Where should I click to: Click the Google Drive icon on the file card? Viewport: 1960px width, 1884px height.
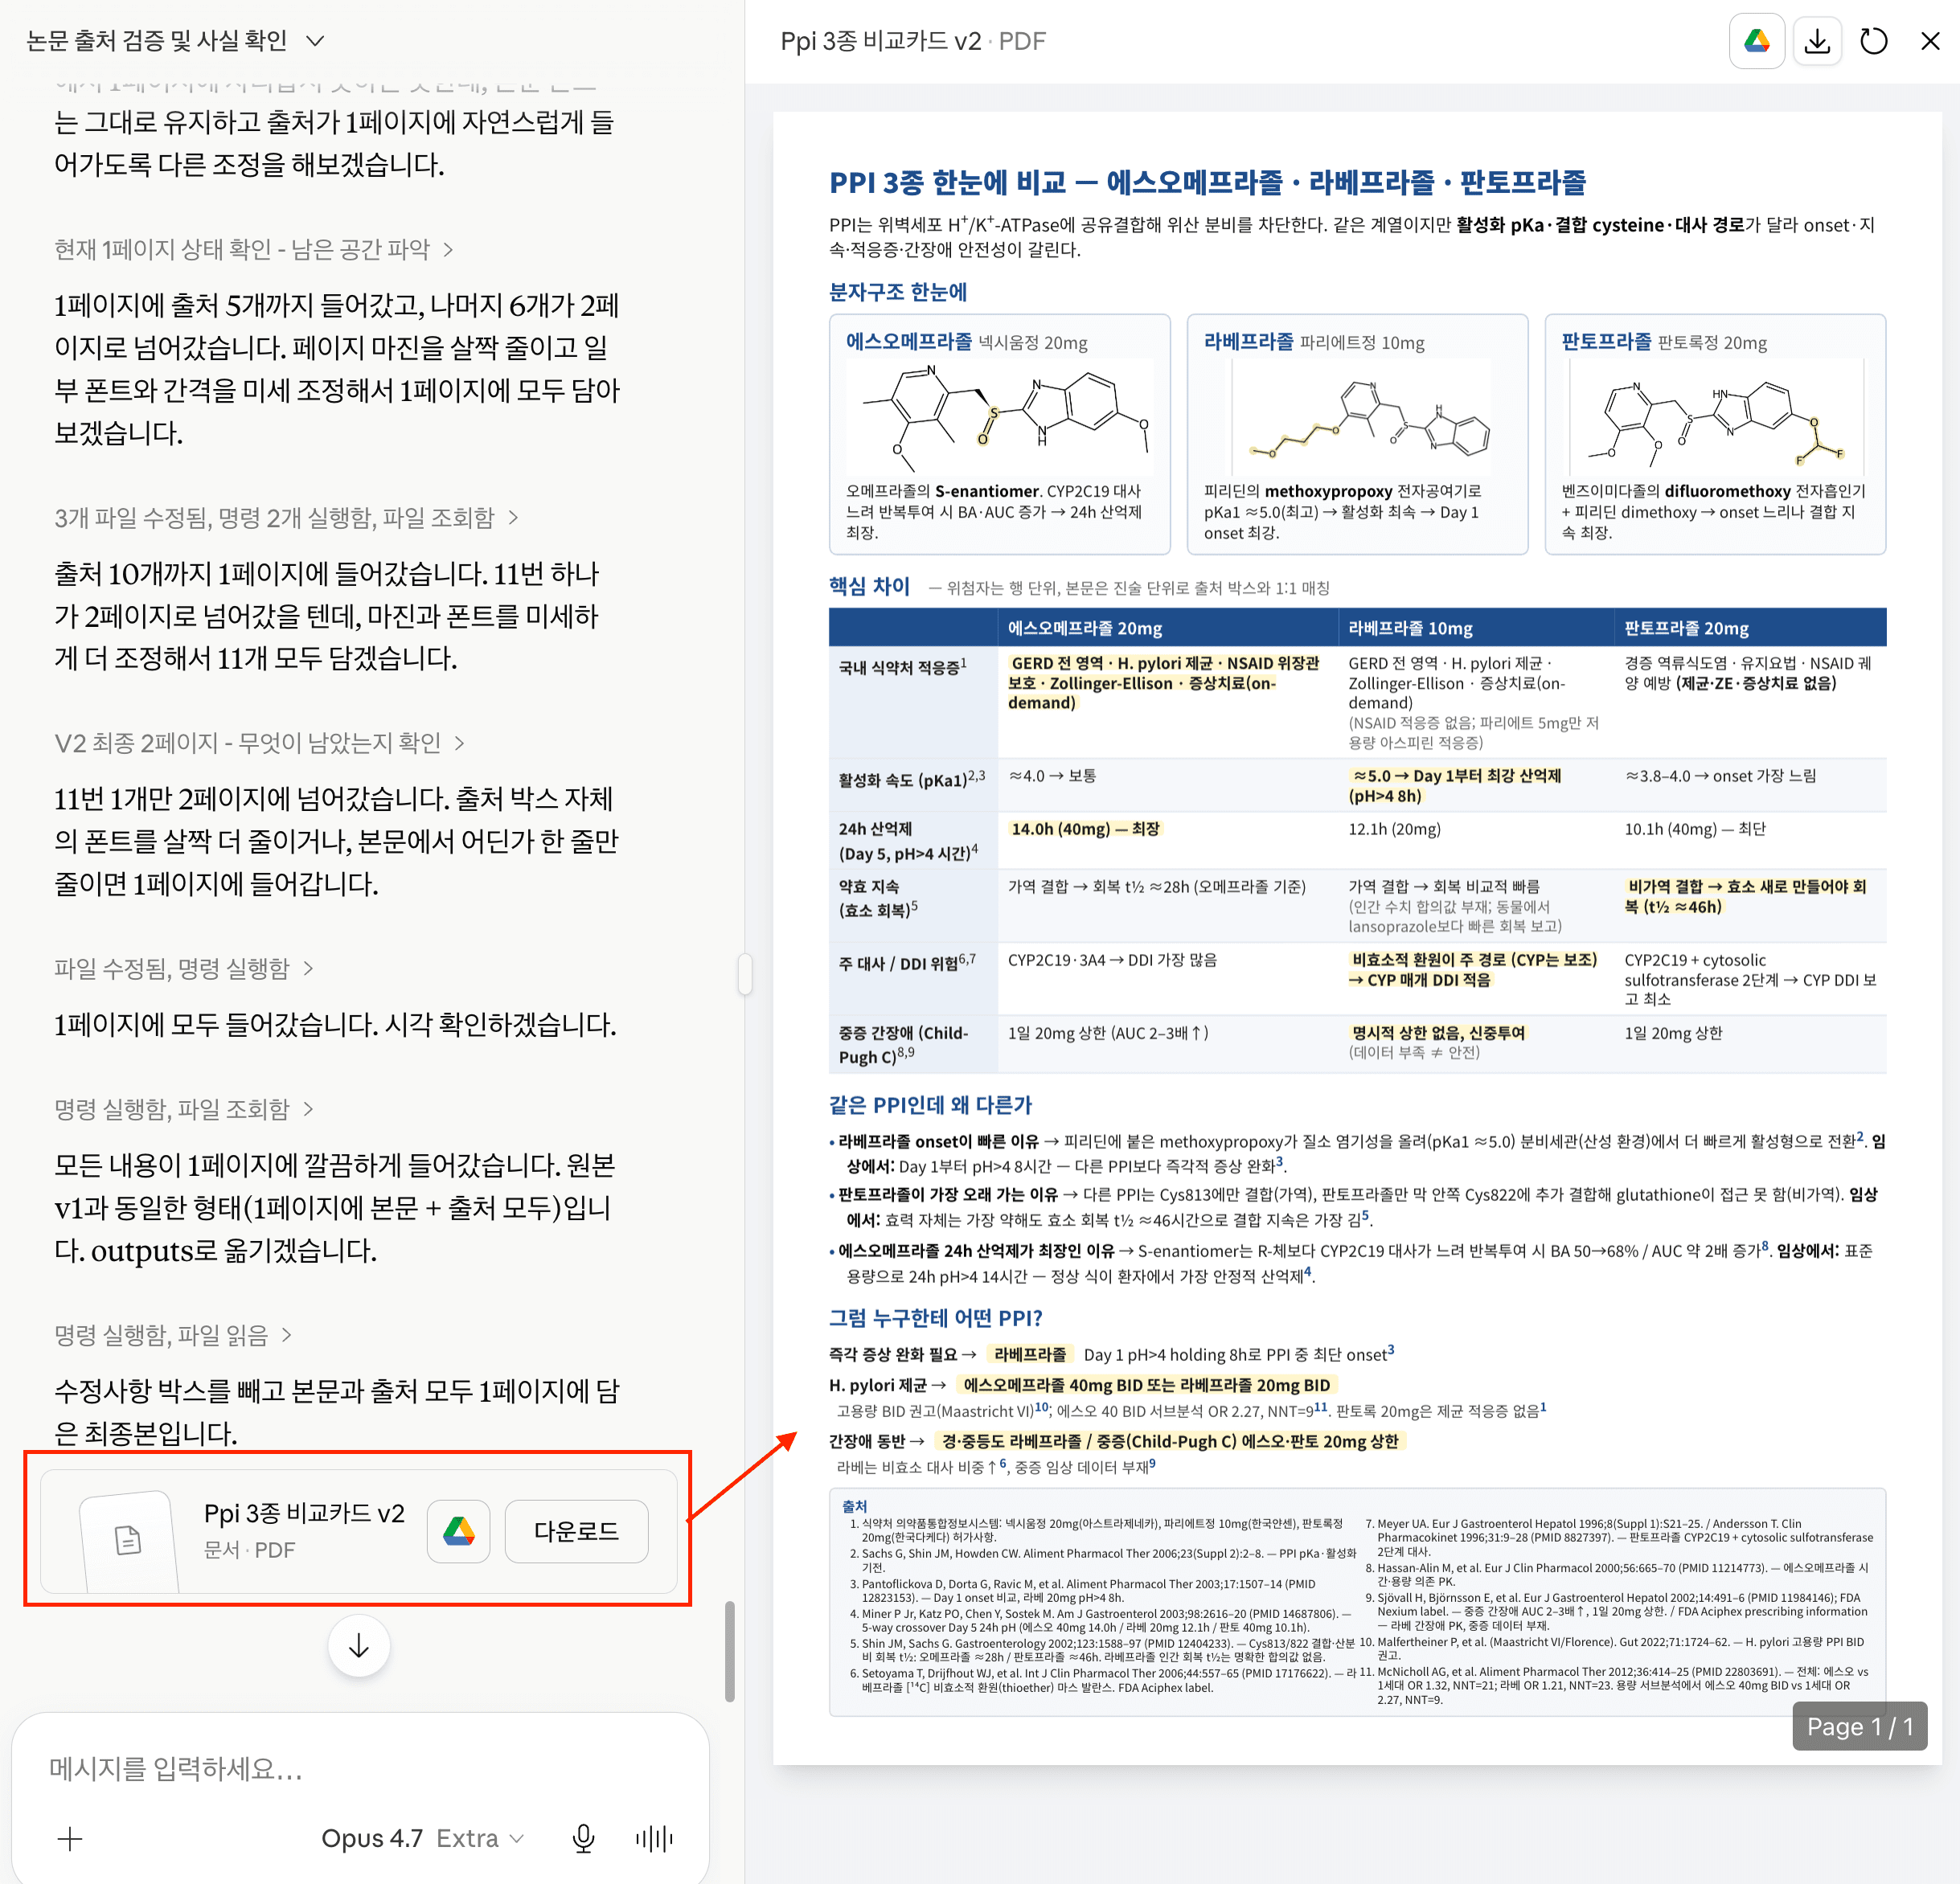[459, 1531]
